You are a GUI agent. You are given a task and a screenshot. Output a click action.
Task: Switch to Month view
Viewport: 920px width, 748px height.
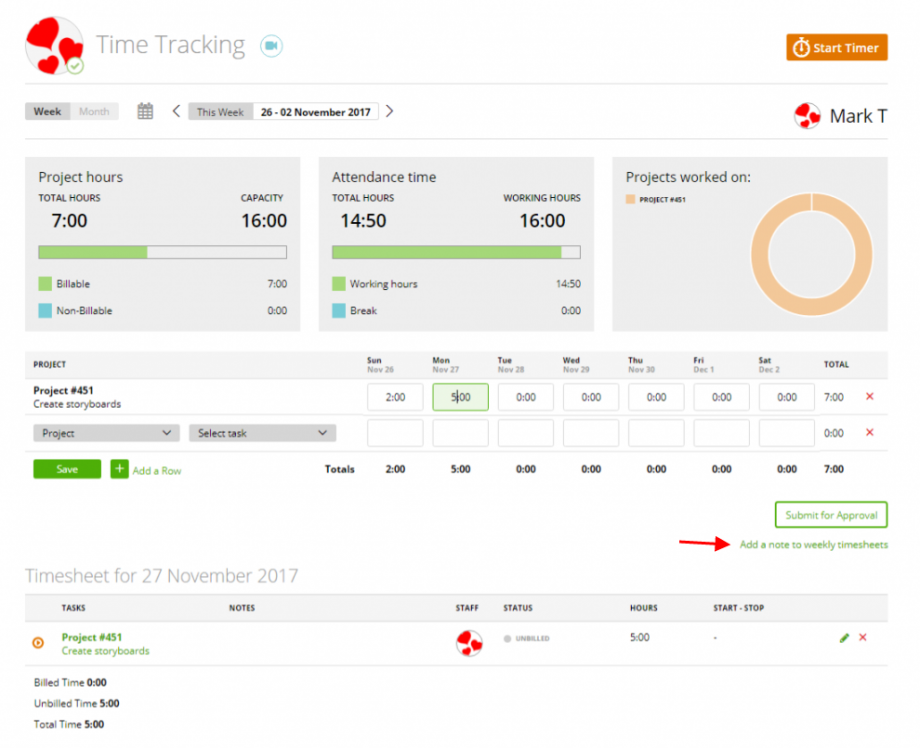point(94,111)
